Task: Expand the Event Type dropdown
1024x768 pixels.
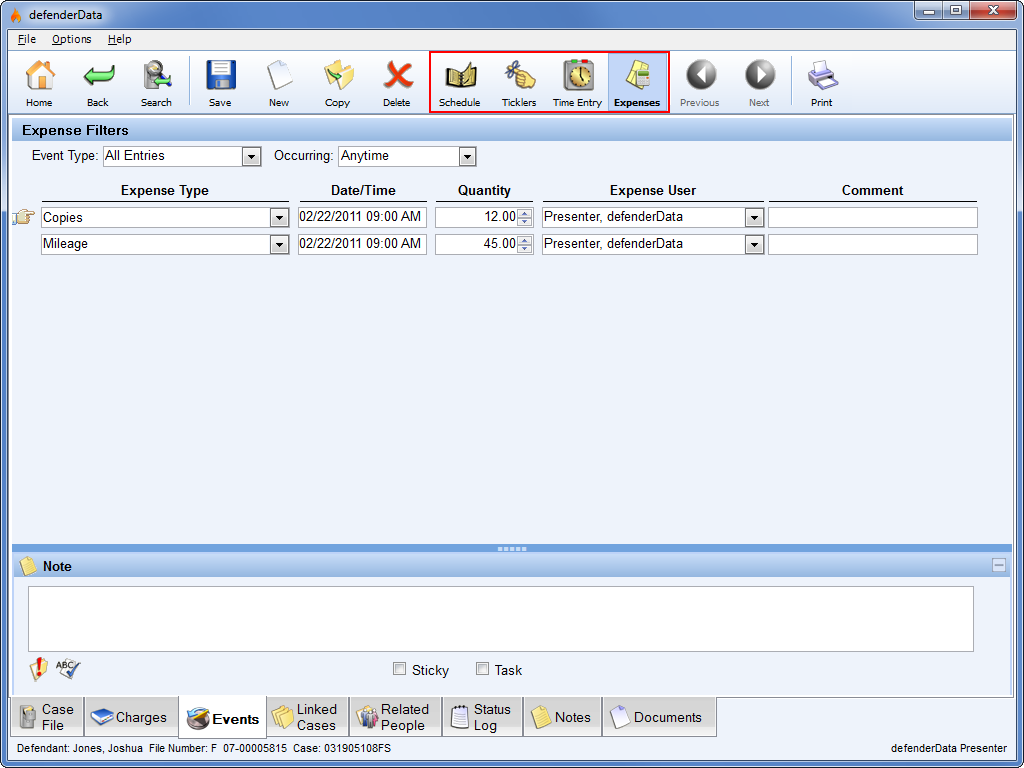Action: coord(251,157)
